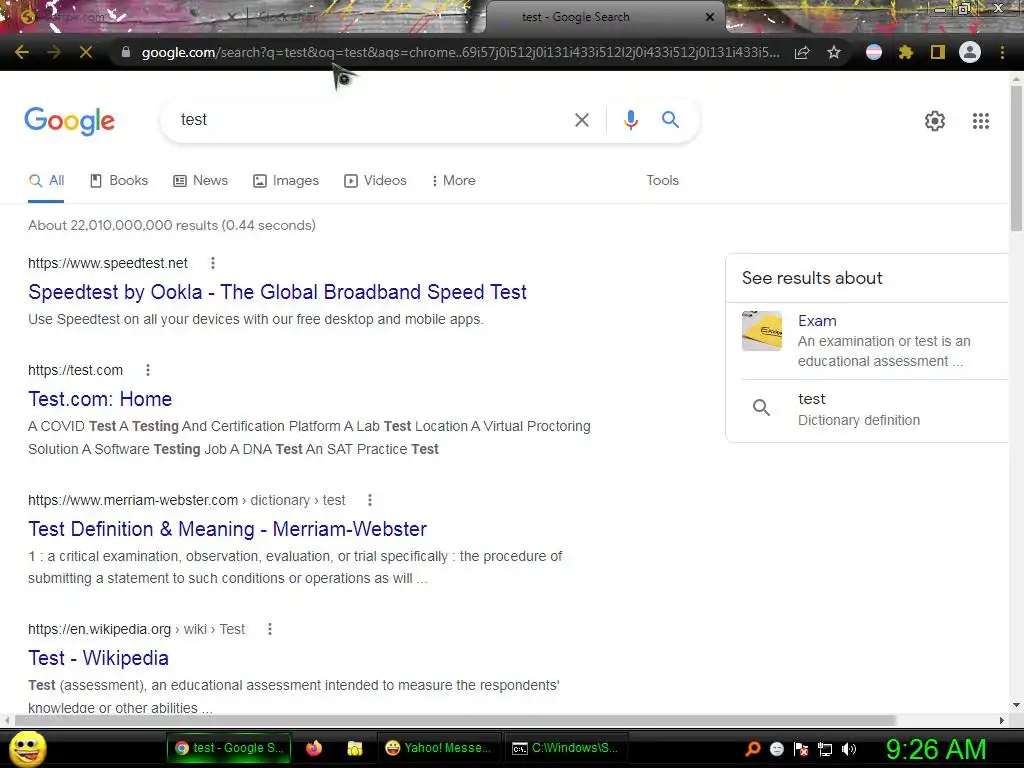1024x768 pixels.
Task: Open volume control in tray
Action: (849, 749)
